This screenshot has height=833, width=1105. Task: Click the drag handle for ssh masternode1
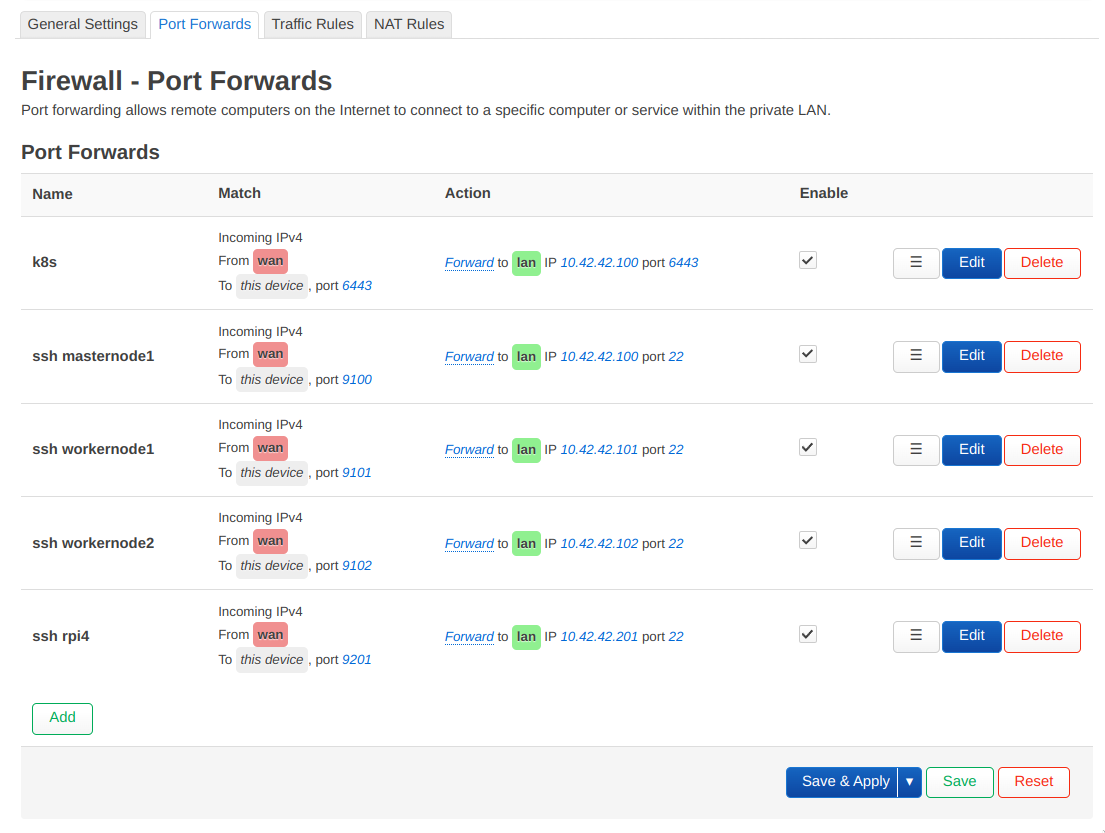point(916,356)
